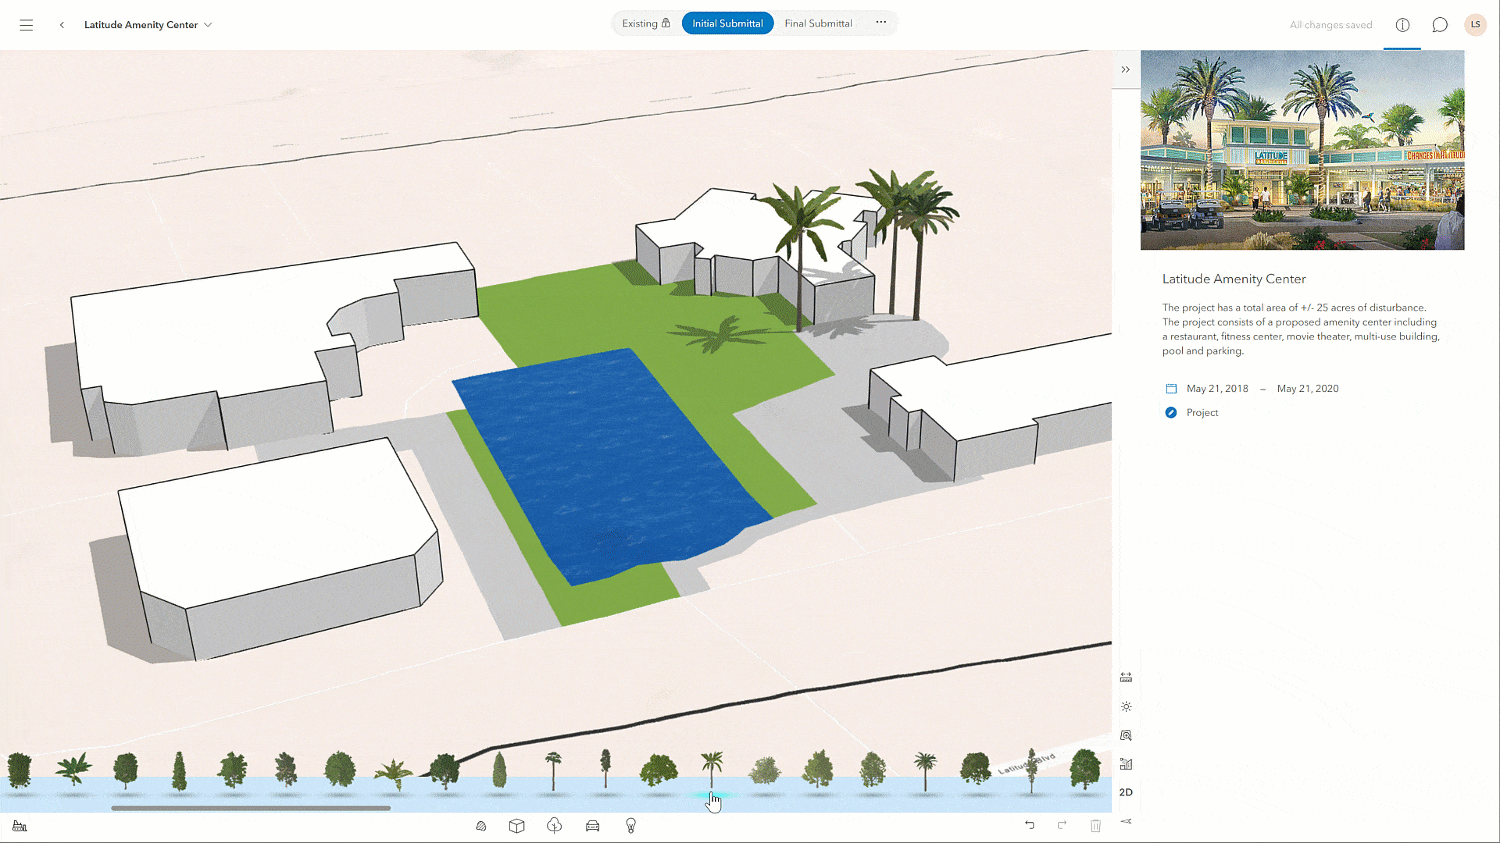Select the vehicle placement tool

tap(592, 825)
